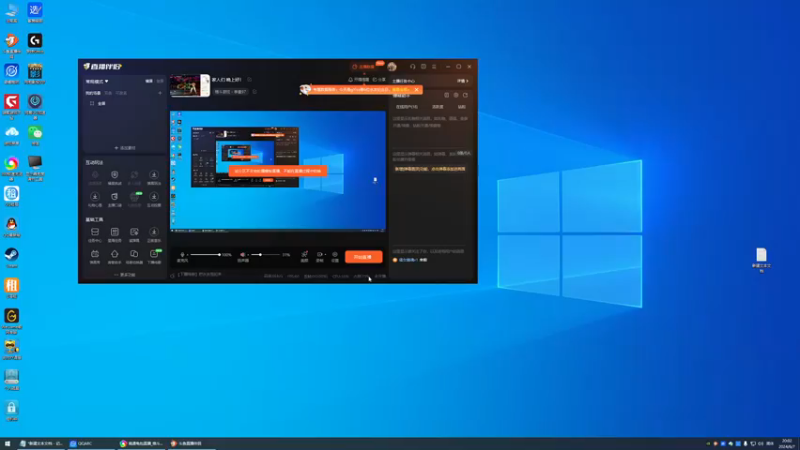Select the middle tab in right panel header
The height and width of the screenshot is (450, 800).
[438, 107]
